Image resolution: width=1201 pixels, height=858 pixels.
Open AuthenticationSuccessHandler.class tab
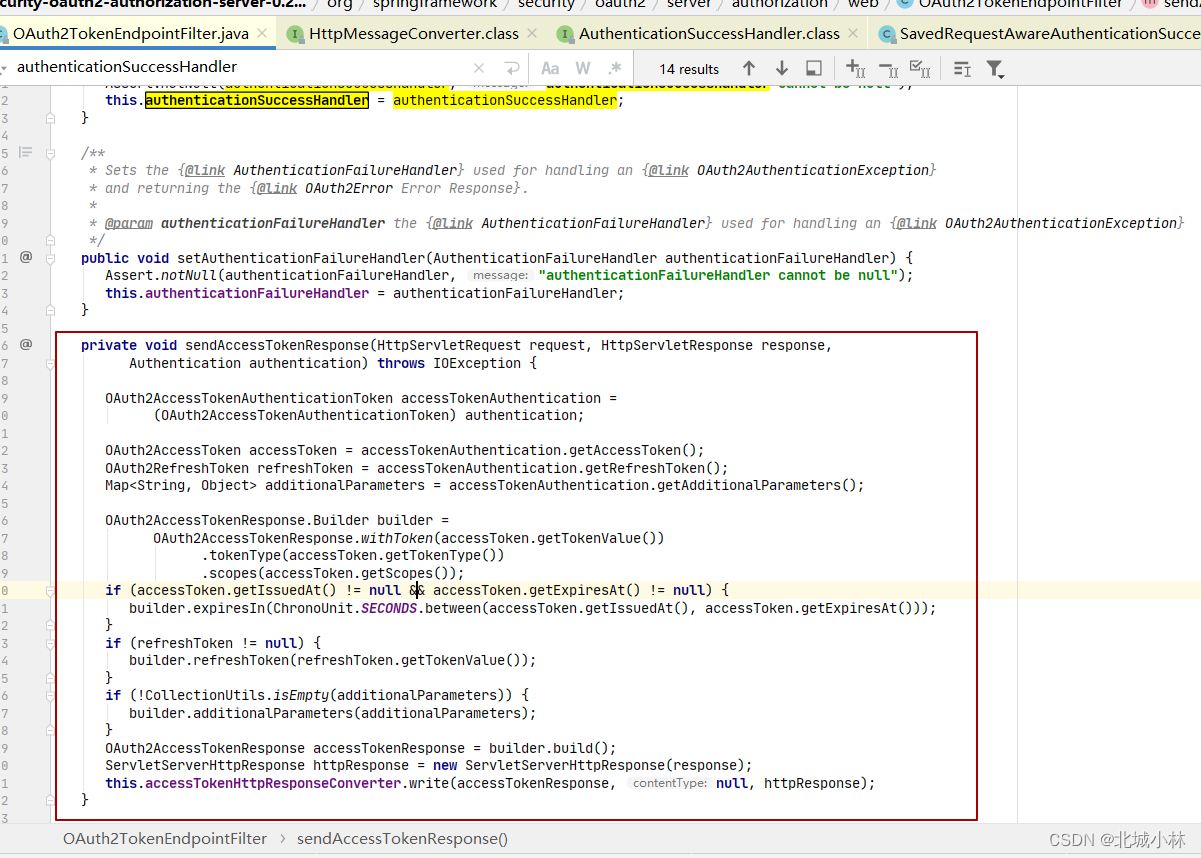point(709,33)
